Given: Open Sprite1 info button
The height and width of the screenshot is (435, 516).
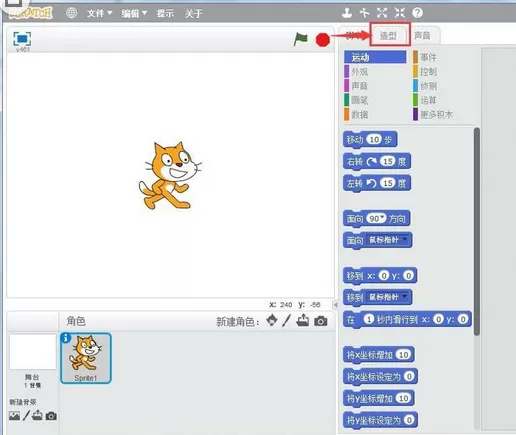Looking at the screenshot, I should [66, 338].
